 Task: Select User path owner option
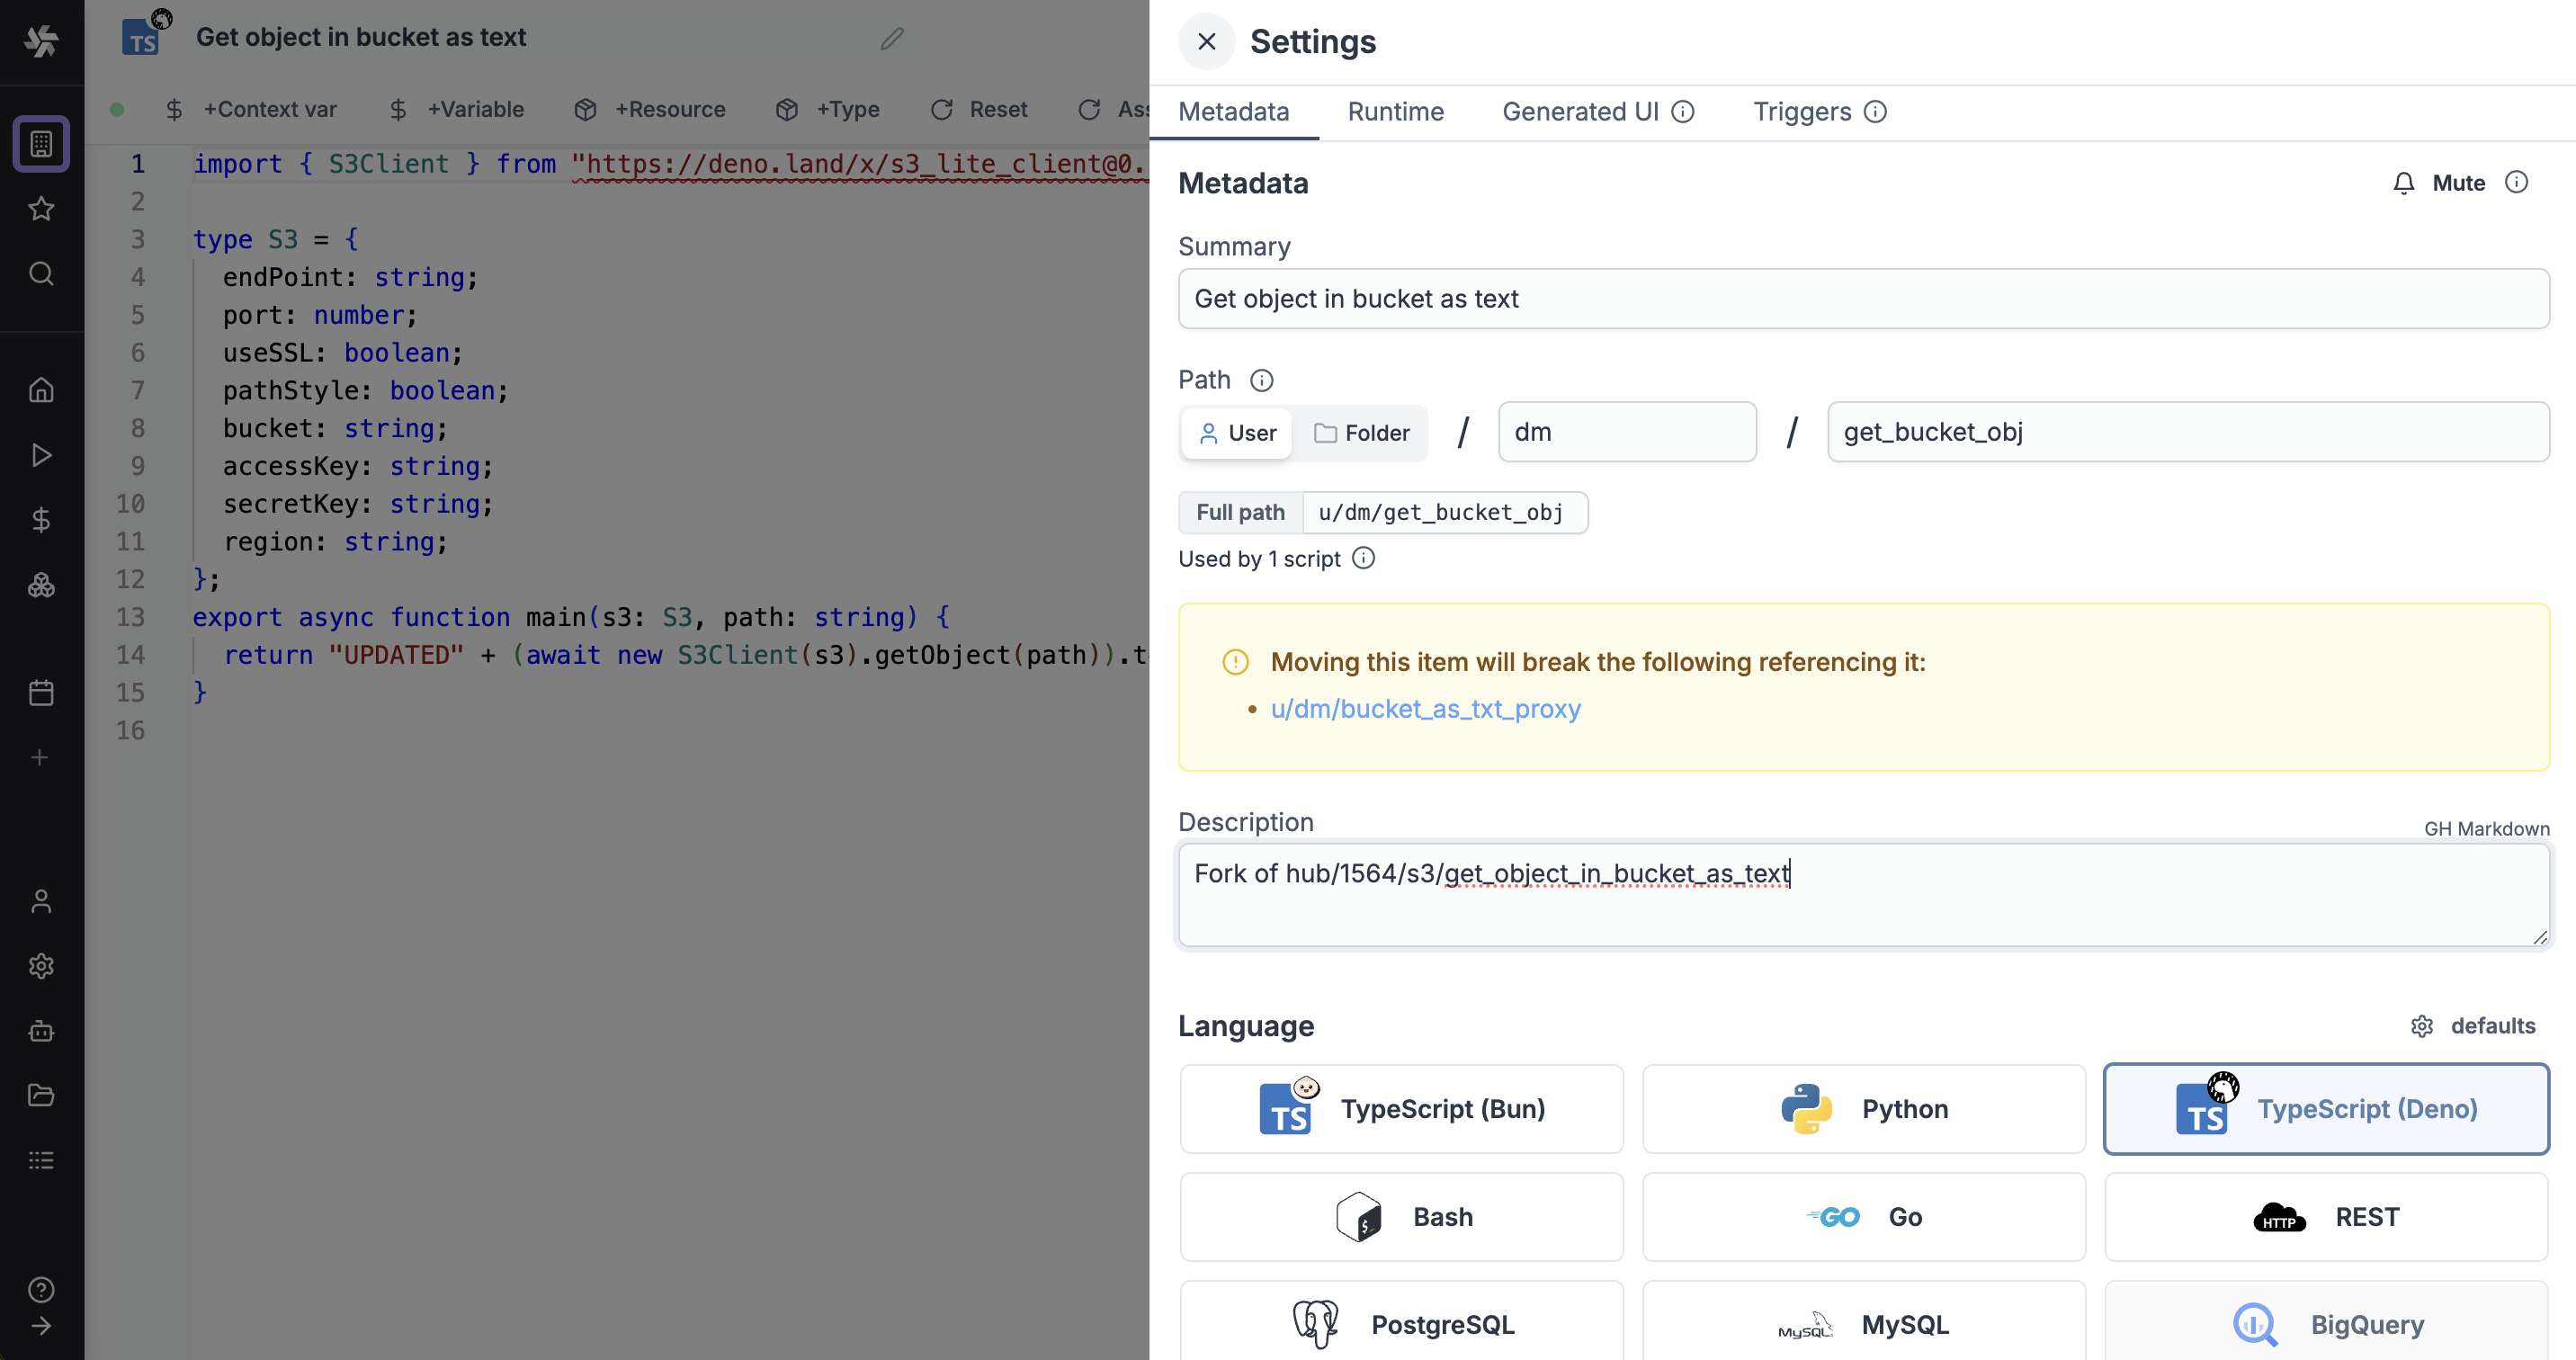pos(1237,433)
